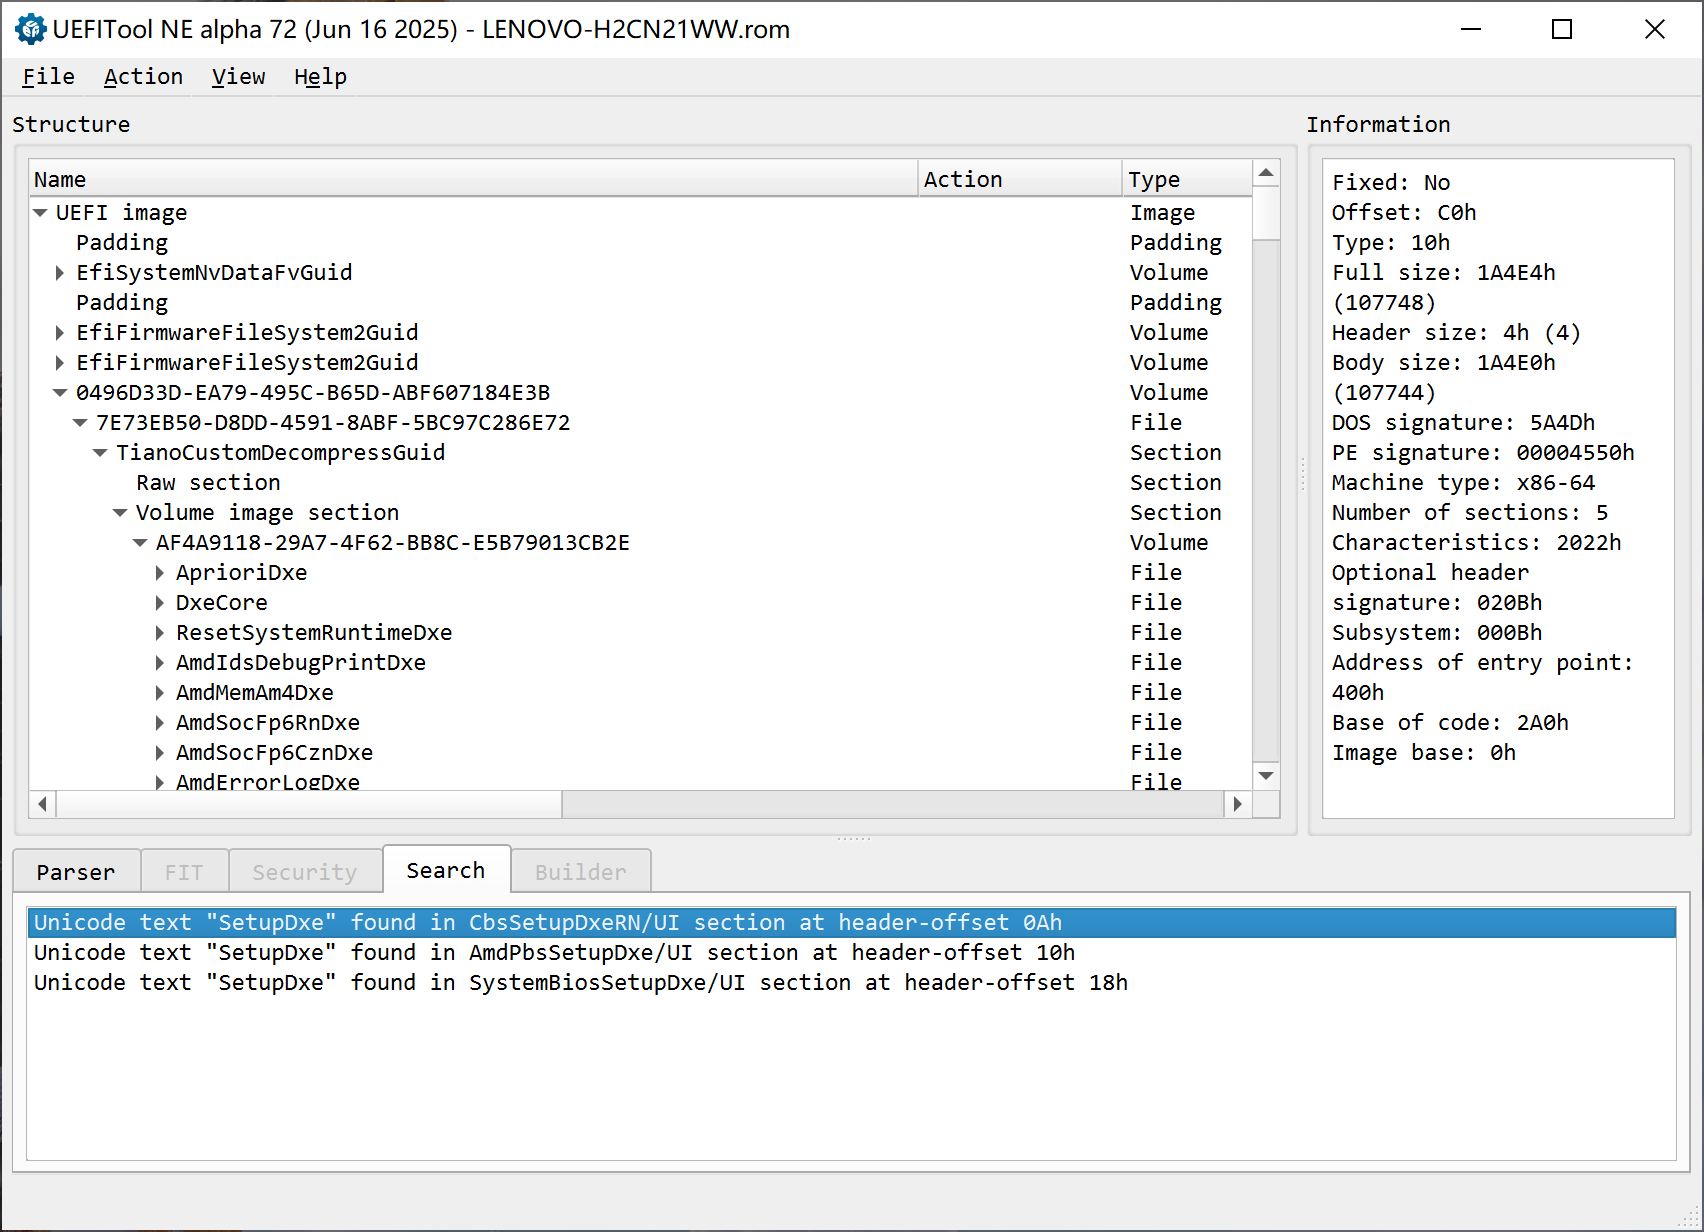Image resolution: width=1704 pixels, height=1232 pixels.
Task: Expand the DxeCore file
Action: pos(160,603)
